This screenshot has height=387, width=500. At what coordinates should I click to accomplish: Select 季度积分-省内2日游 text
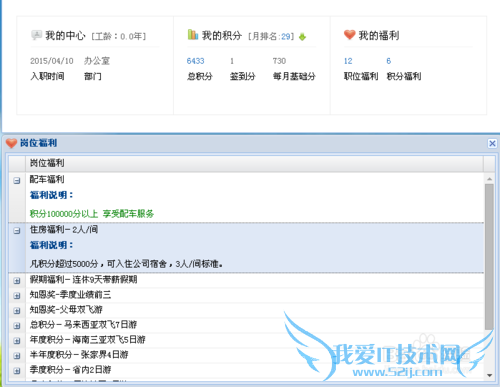pos(70,370)
